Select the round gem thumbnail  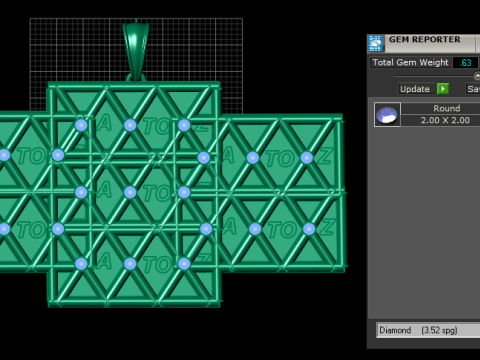(x=387, y=115)
